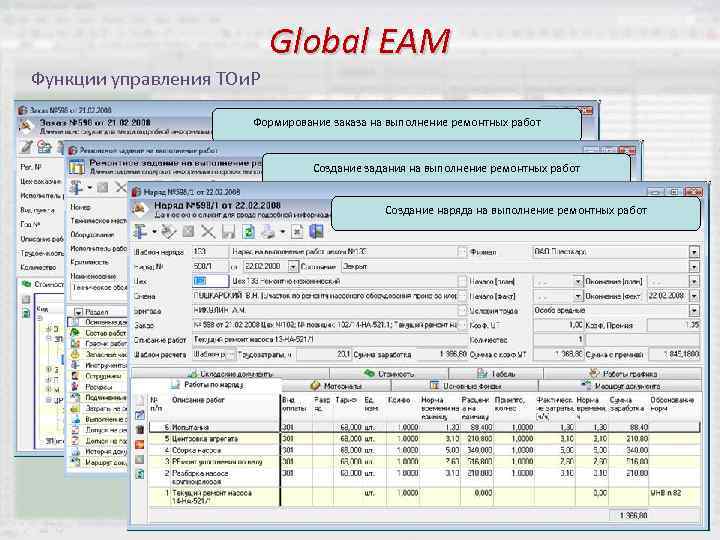The height and width of the screenshot is (540, 720).
Task: Click green refresh side icon beside works table
Action: (x=140, y=473)
